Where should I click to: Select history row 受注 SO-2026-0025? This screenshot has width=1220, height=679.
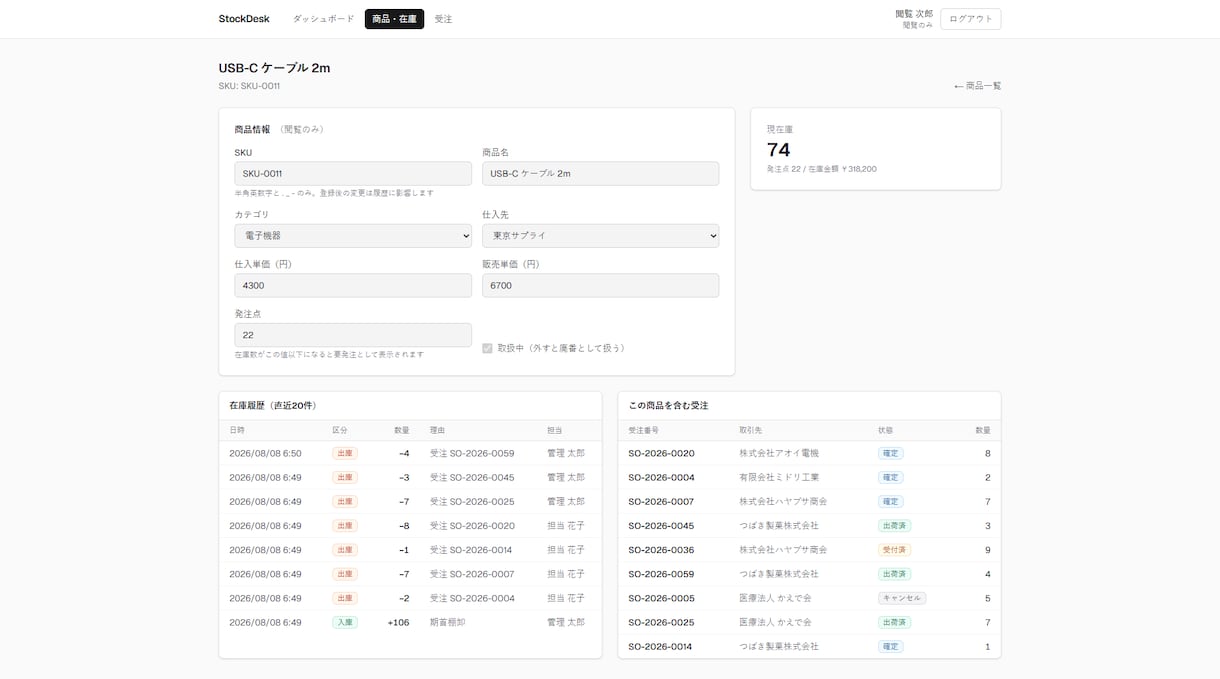(x=410, y=501)
